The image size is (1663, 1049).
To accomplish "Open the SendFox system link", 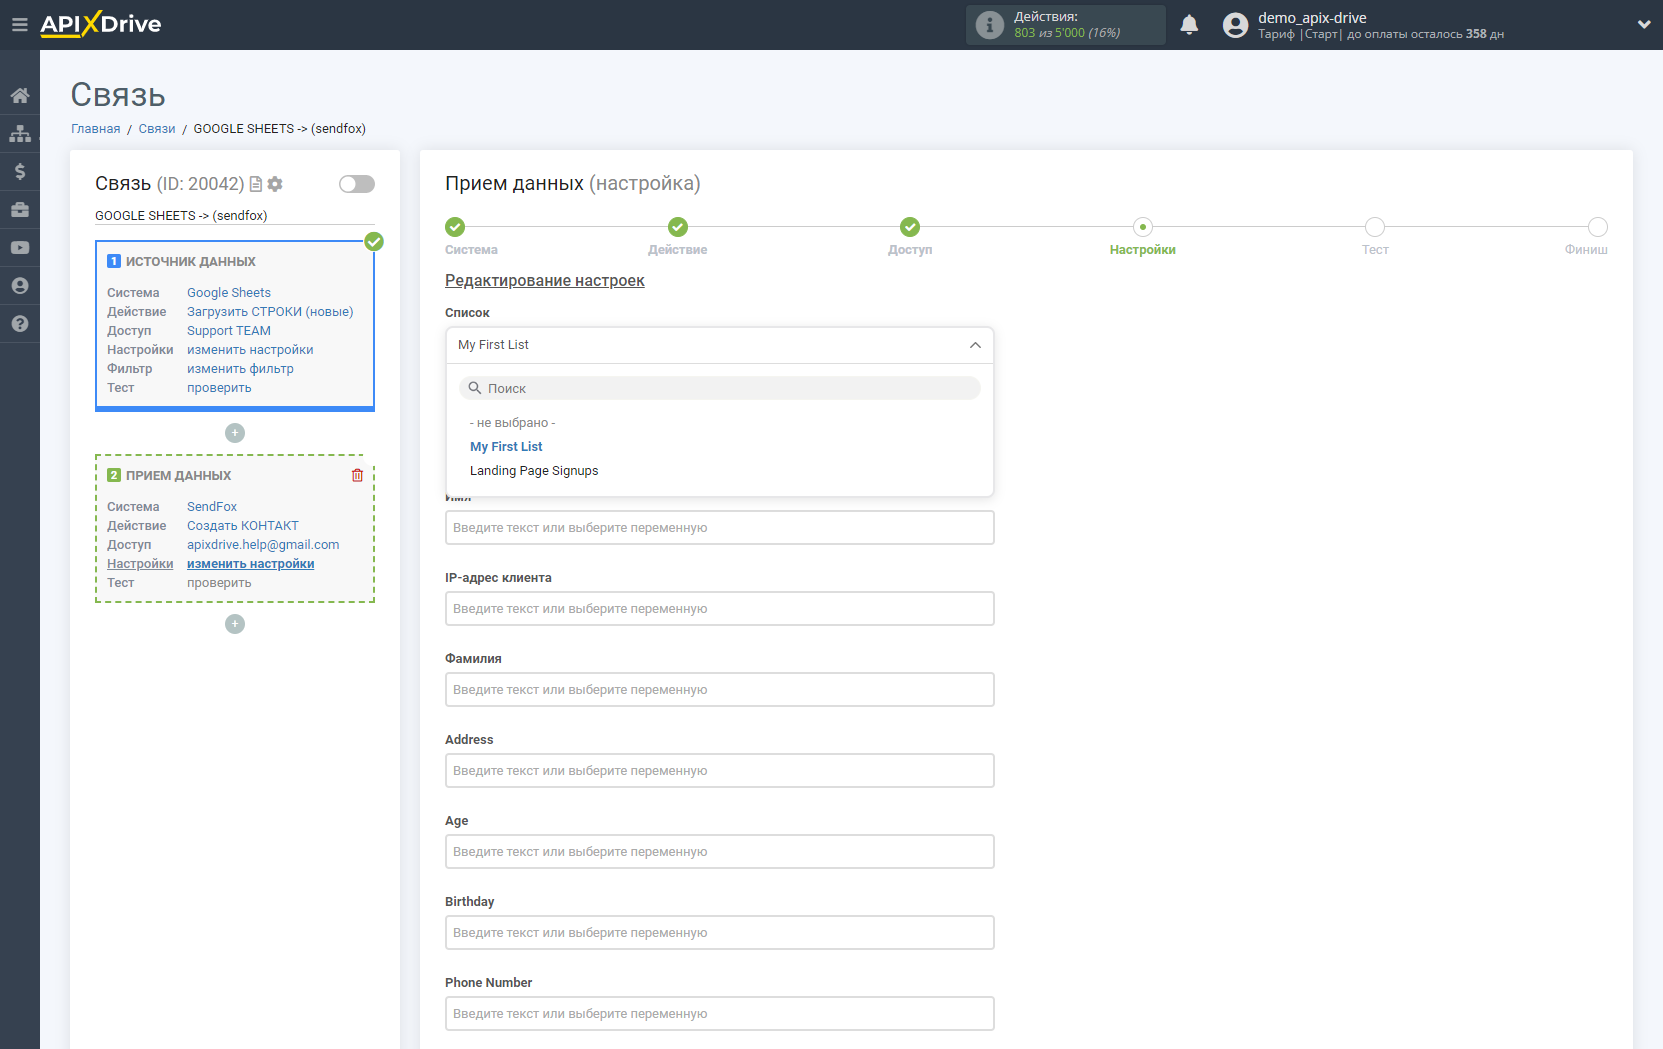I will click(212, 507).
